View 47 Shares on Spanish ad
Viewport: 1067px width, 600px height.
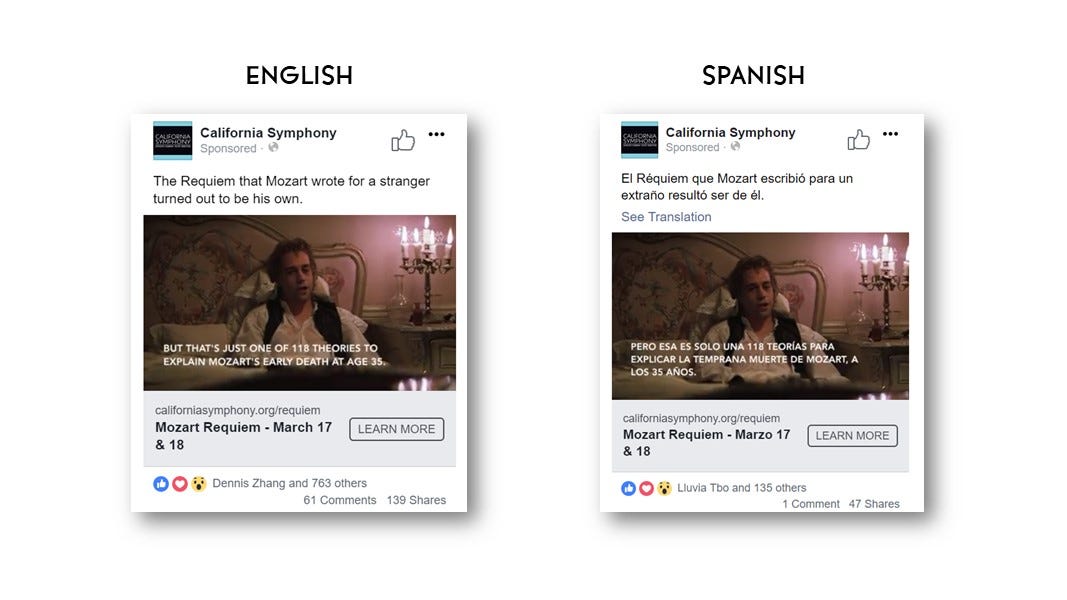(x=874, y=504)
